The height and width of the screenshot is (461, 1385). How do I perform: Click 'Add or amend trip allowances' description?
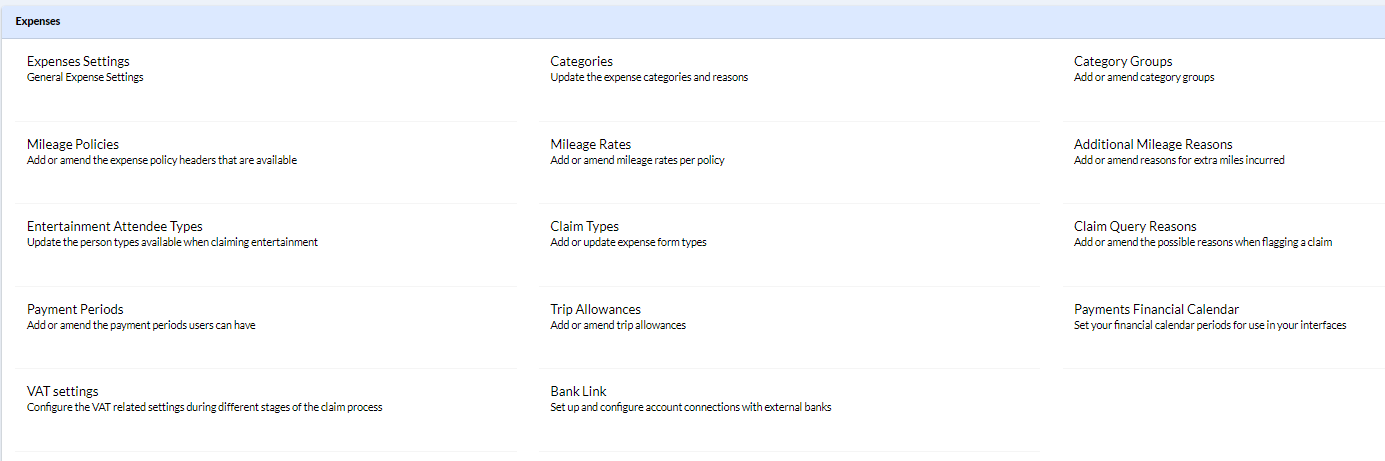pos(618,325)
